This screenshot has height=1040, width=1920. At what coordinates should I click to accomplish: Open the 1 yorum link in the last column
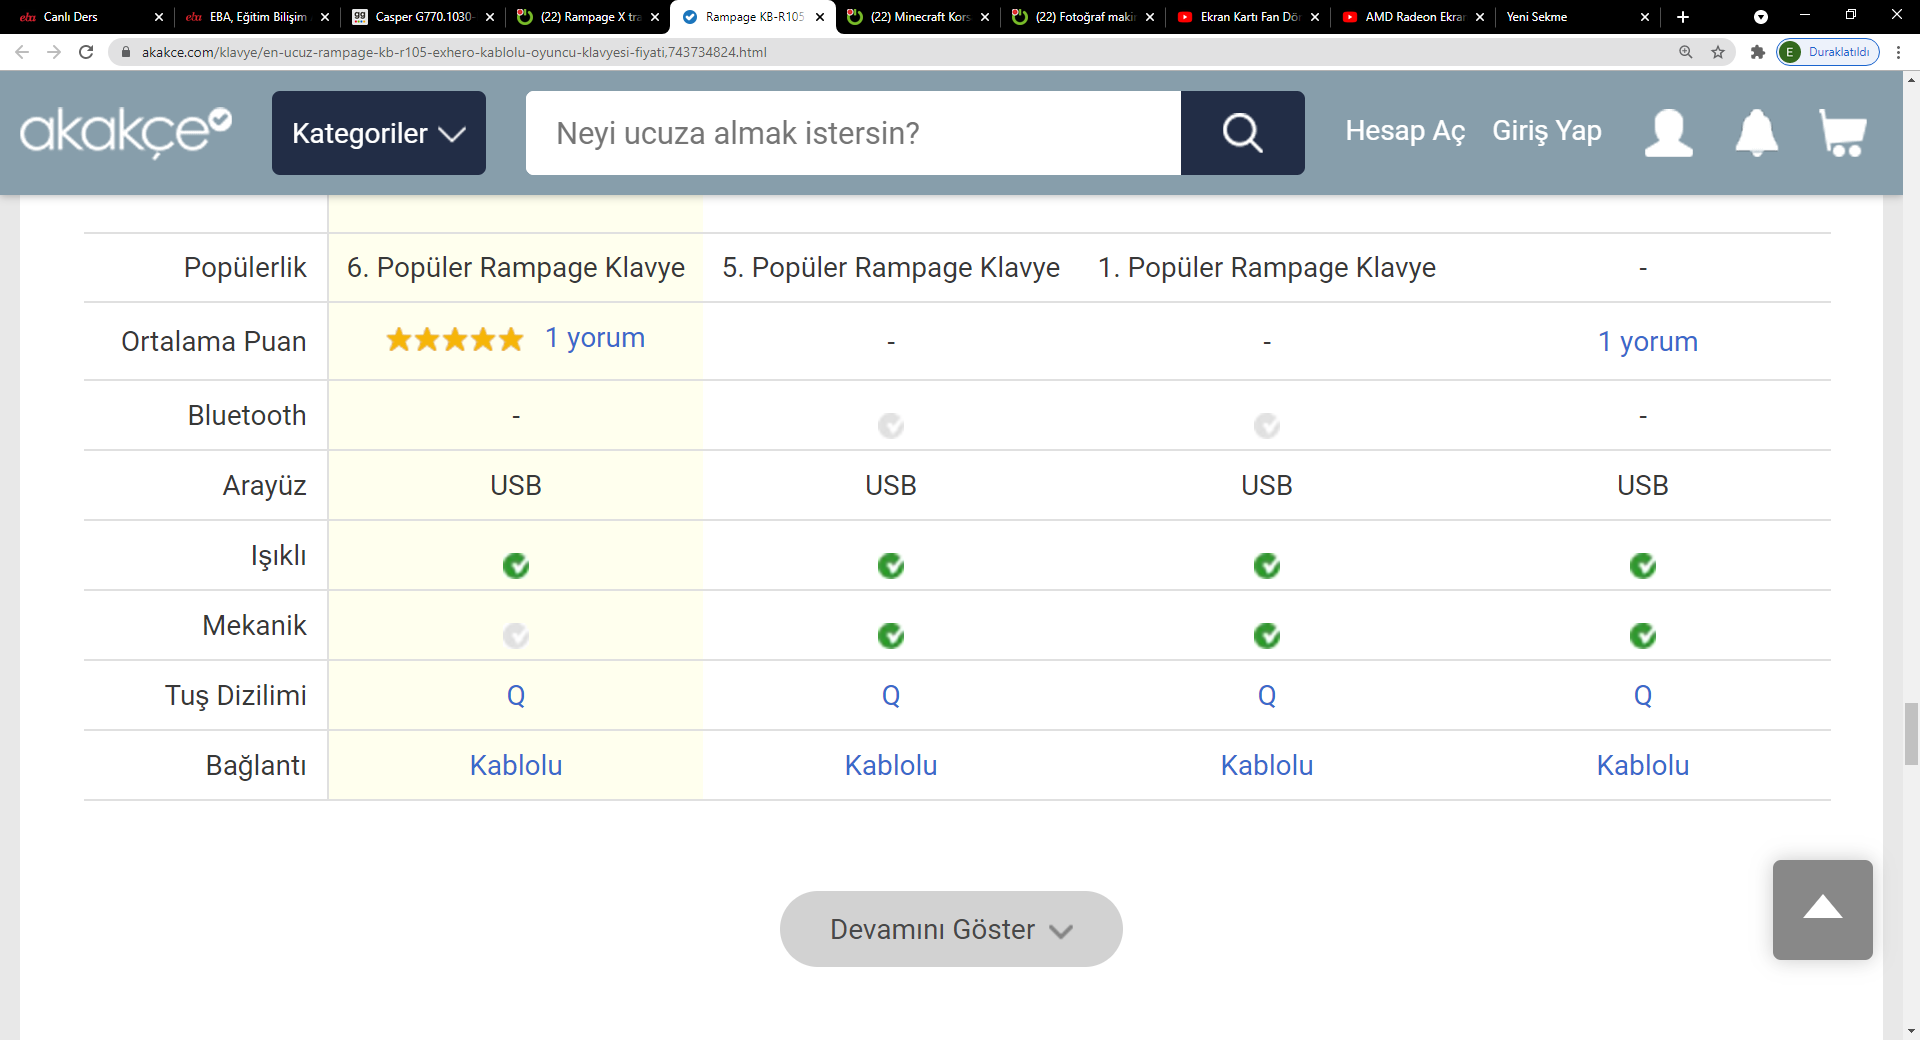[1648, 342]
